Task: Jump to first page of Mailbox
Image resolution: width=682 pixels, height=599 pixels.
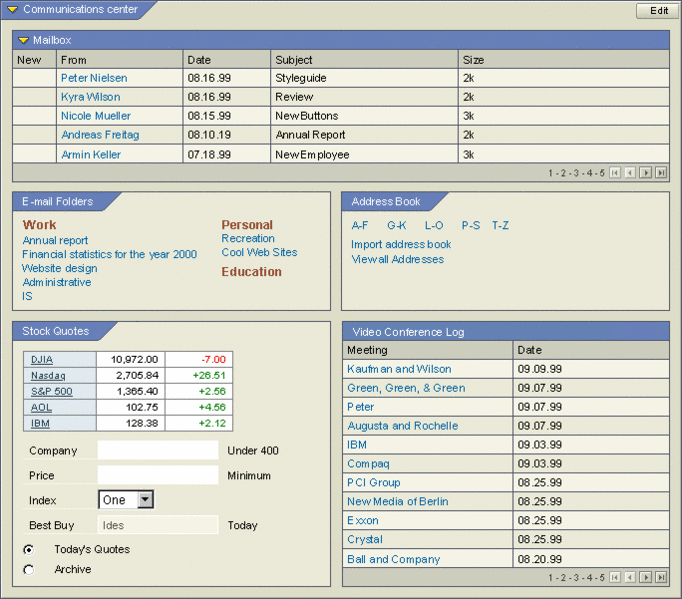Action: (615, 173)
